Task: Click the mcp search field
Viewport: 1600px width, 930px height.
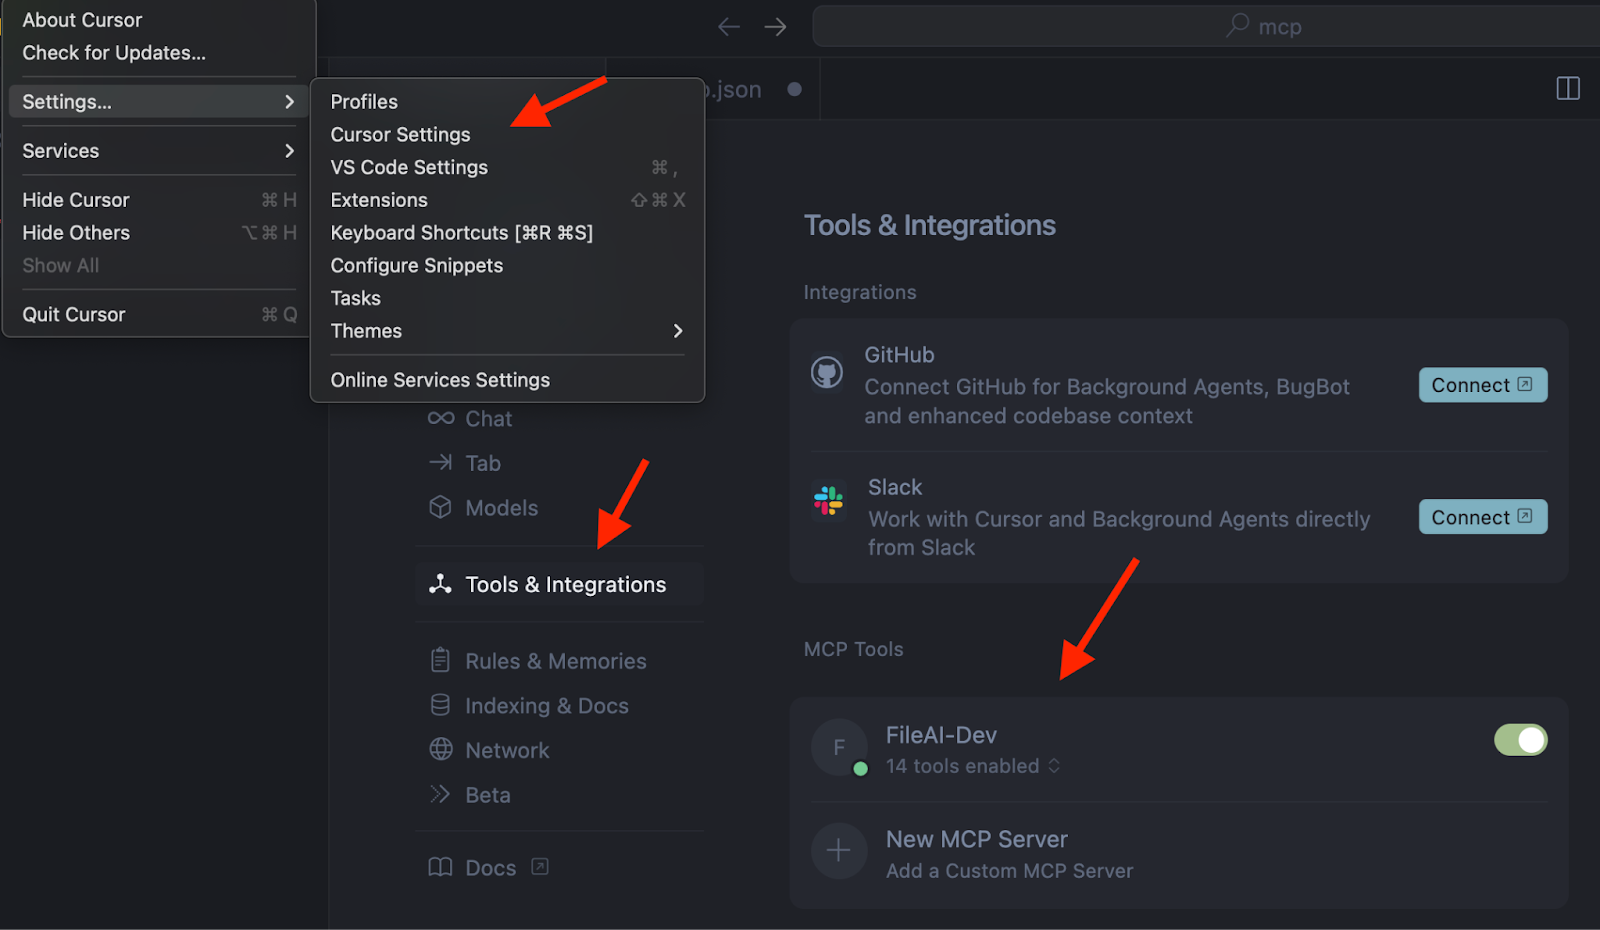Action: pyautogui.click(x=1206, y=26)
